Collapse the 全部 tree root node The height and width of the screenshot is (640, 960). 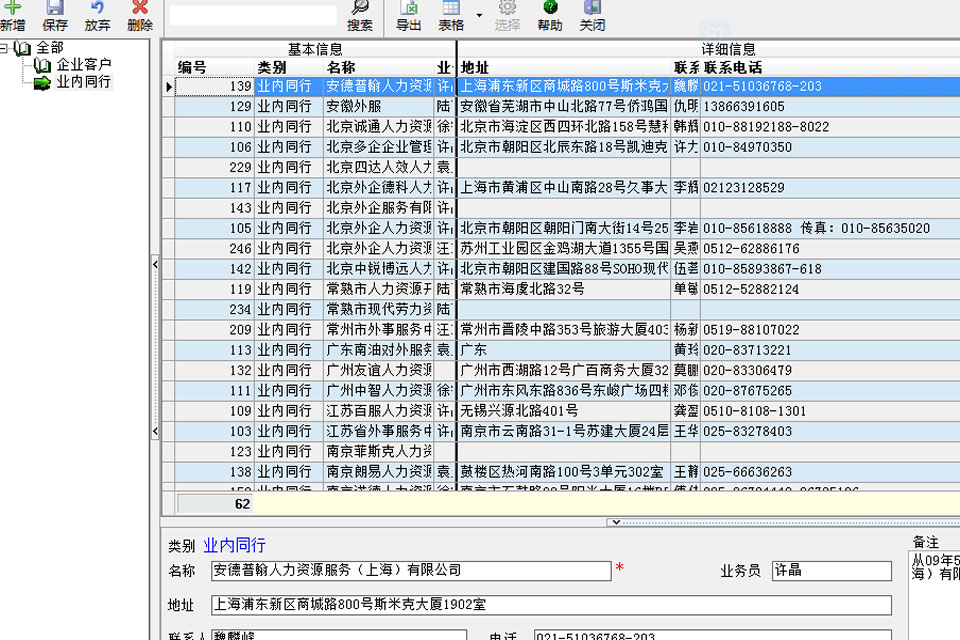(5, 48)
